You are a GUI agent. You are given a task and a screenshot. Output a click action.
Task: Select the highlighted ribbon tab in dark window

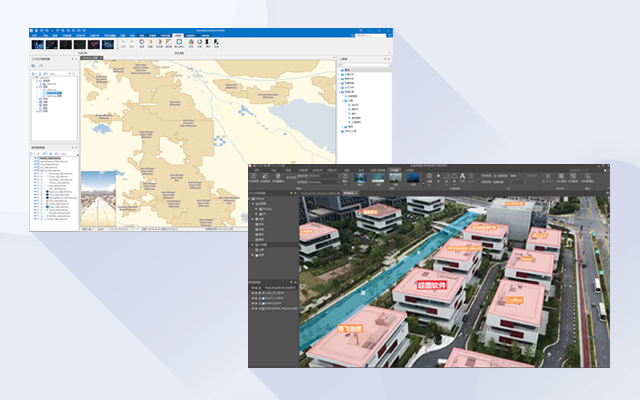click(x=395, y=170)
